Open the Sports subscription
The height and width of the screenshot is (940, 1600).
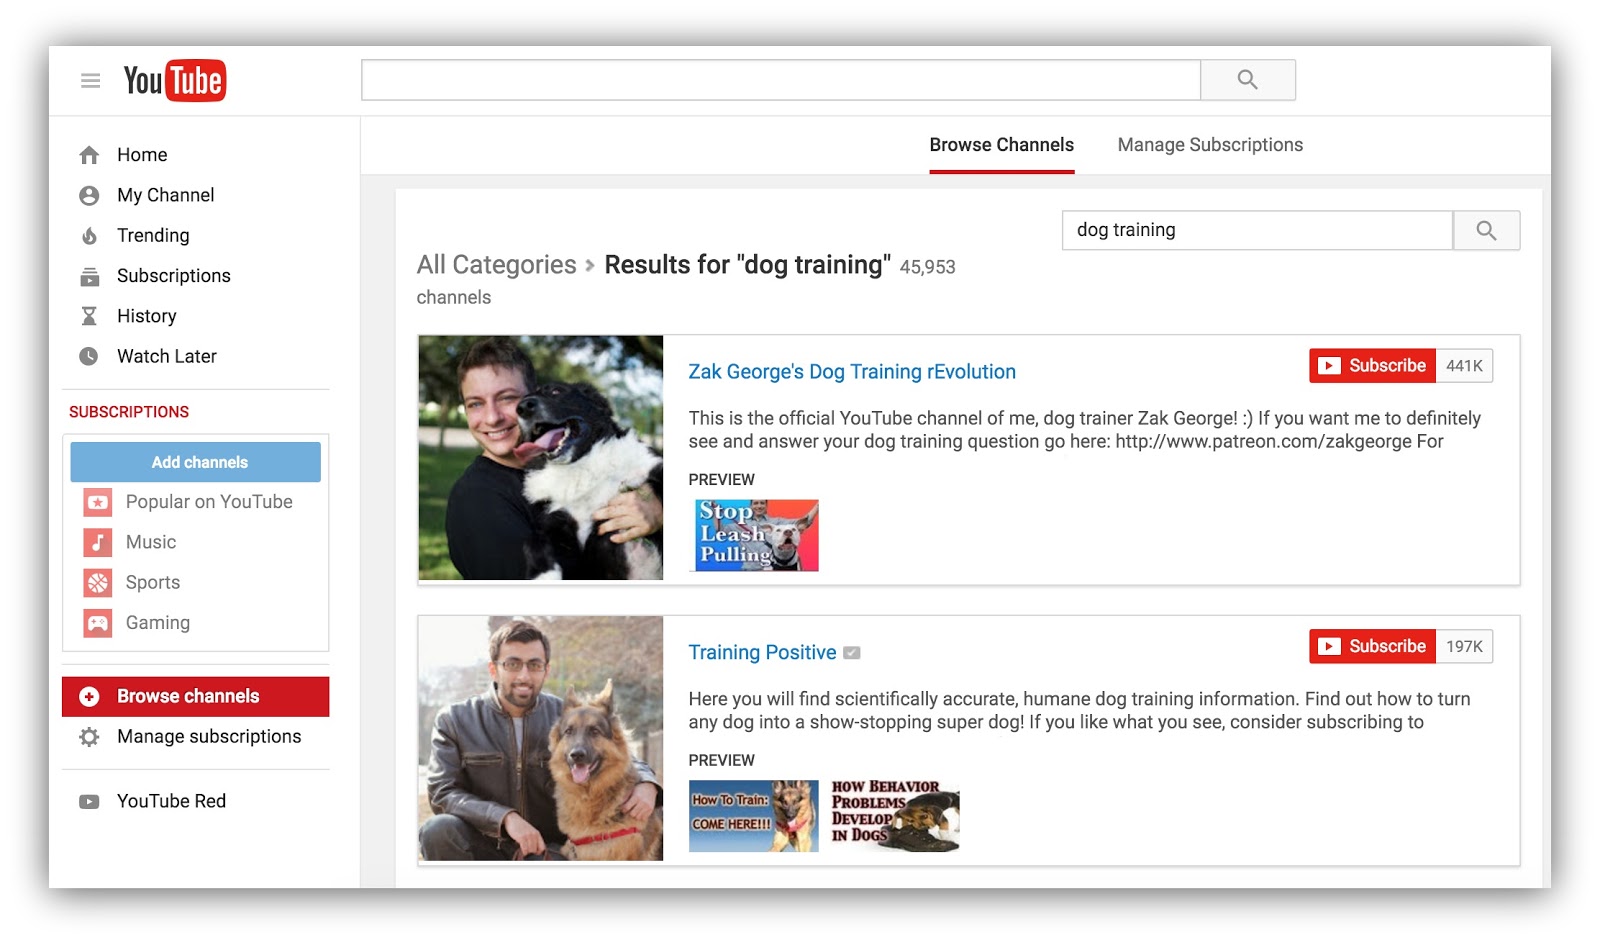[x=153, y=582]
